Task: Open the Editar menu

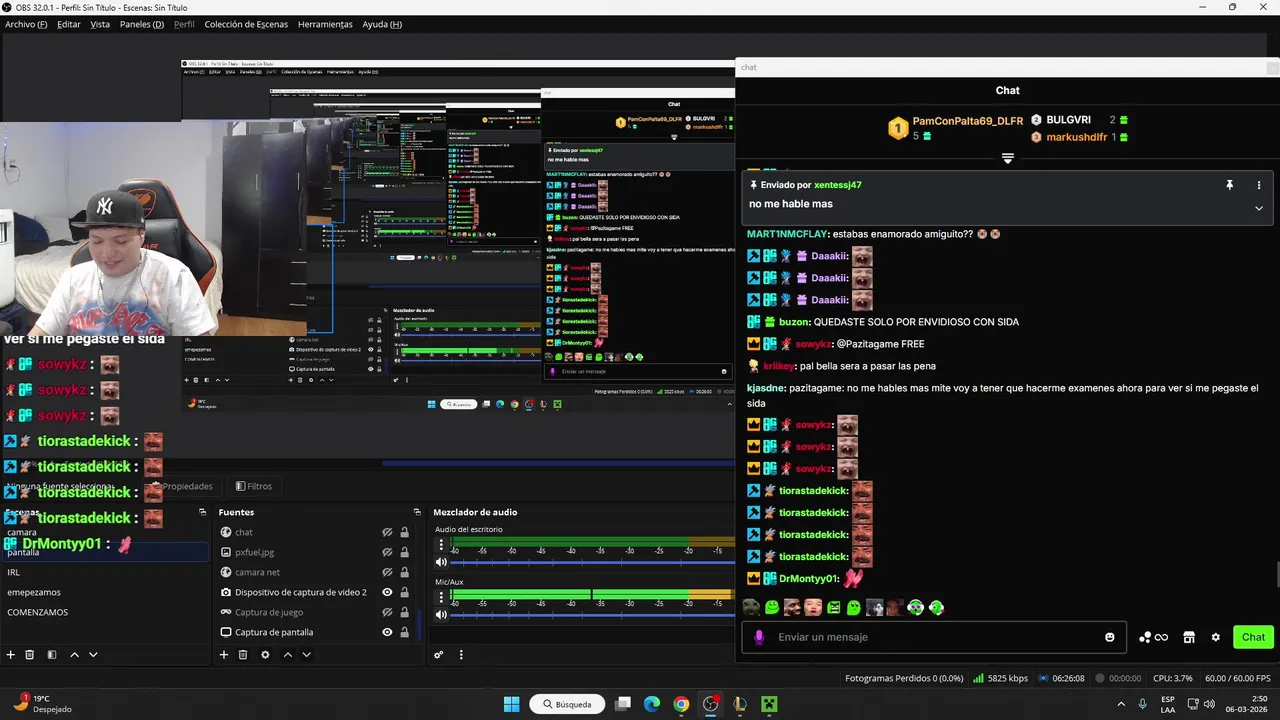Action: tap(68, 24)
